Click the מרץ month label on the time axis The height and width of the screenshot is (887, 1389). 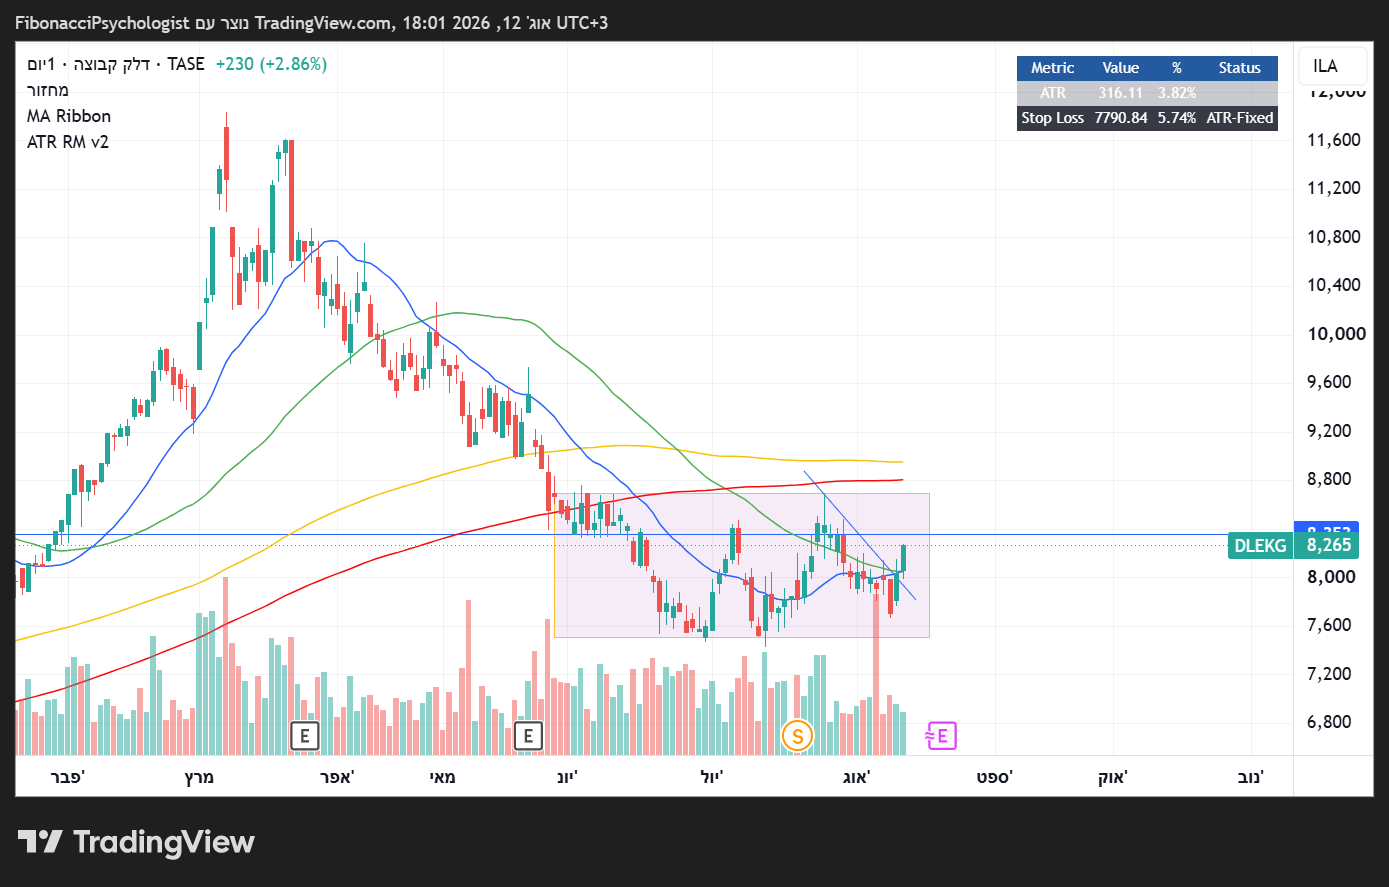(199, 777)
